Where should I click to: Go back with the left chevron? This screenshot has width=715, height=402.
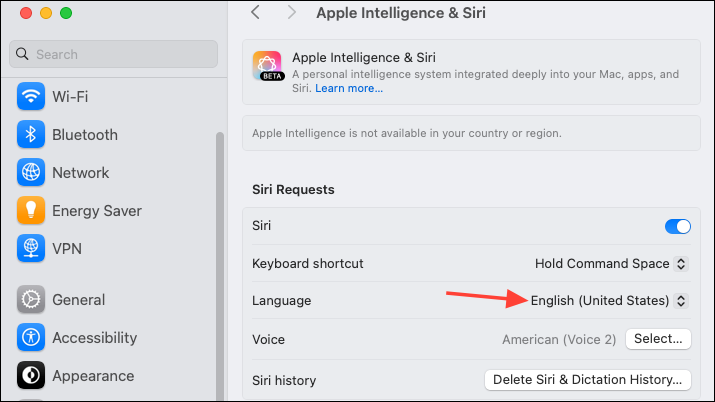click(x=255, y=12)
